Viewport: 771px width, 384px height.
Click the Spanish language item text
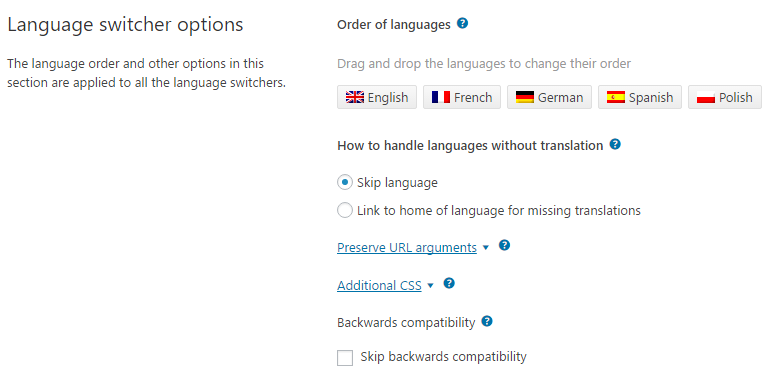[651, 97]
